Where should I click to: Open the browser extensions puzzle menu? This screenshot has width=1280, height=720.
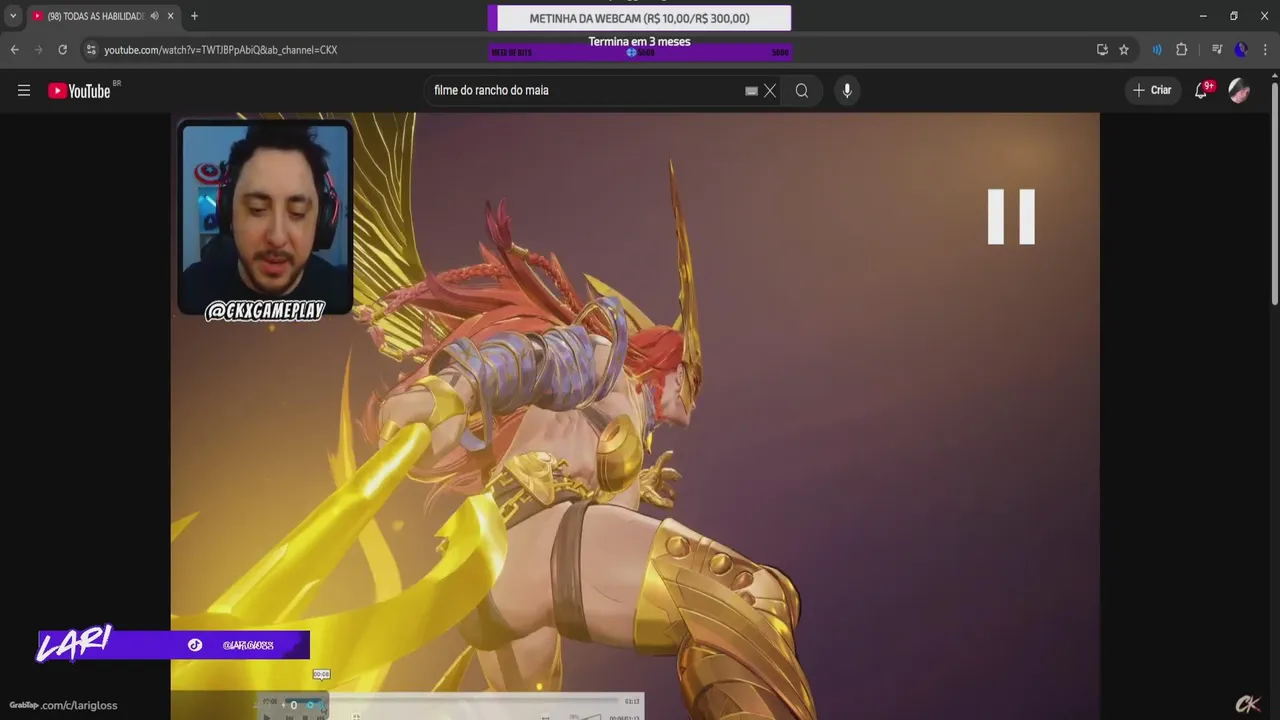pyautogui.click(x=1181, y=50)
